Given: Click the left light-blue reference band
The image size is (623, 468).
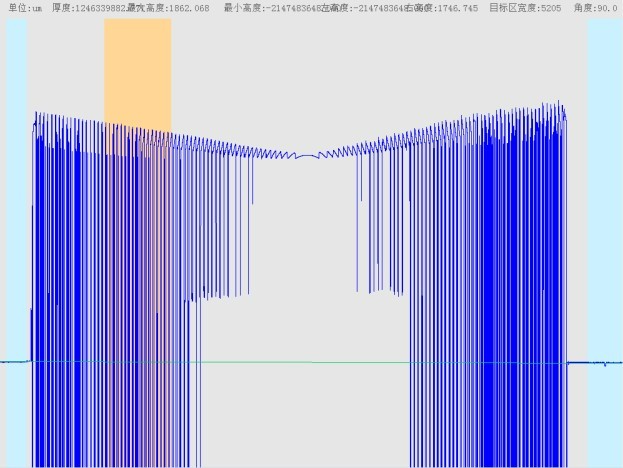Looking at the screenshot, I should pyautogui.click(x=17, y=240).
